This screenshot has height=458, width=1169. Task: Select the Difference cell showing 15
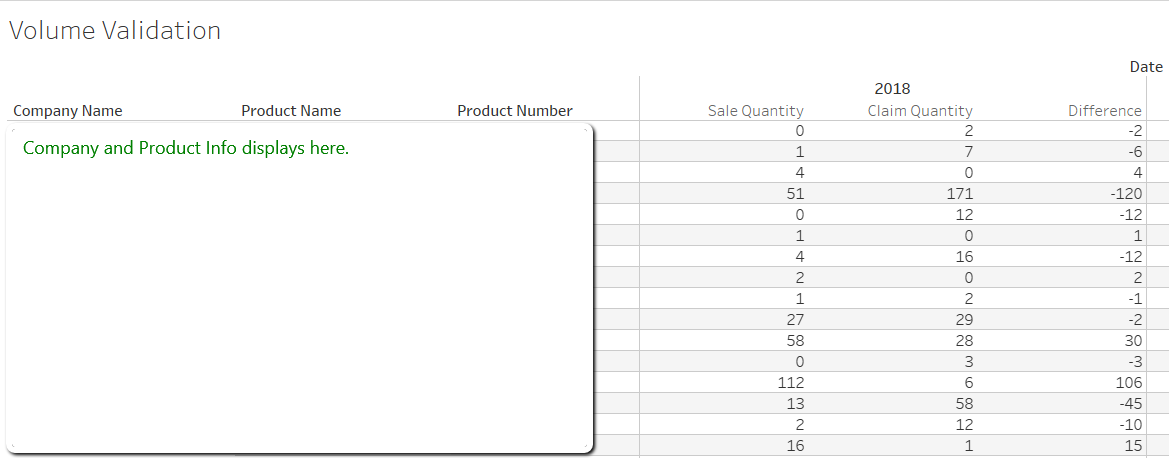pyautogui.click(x=1133, y=446)
